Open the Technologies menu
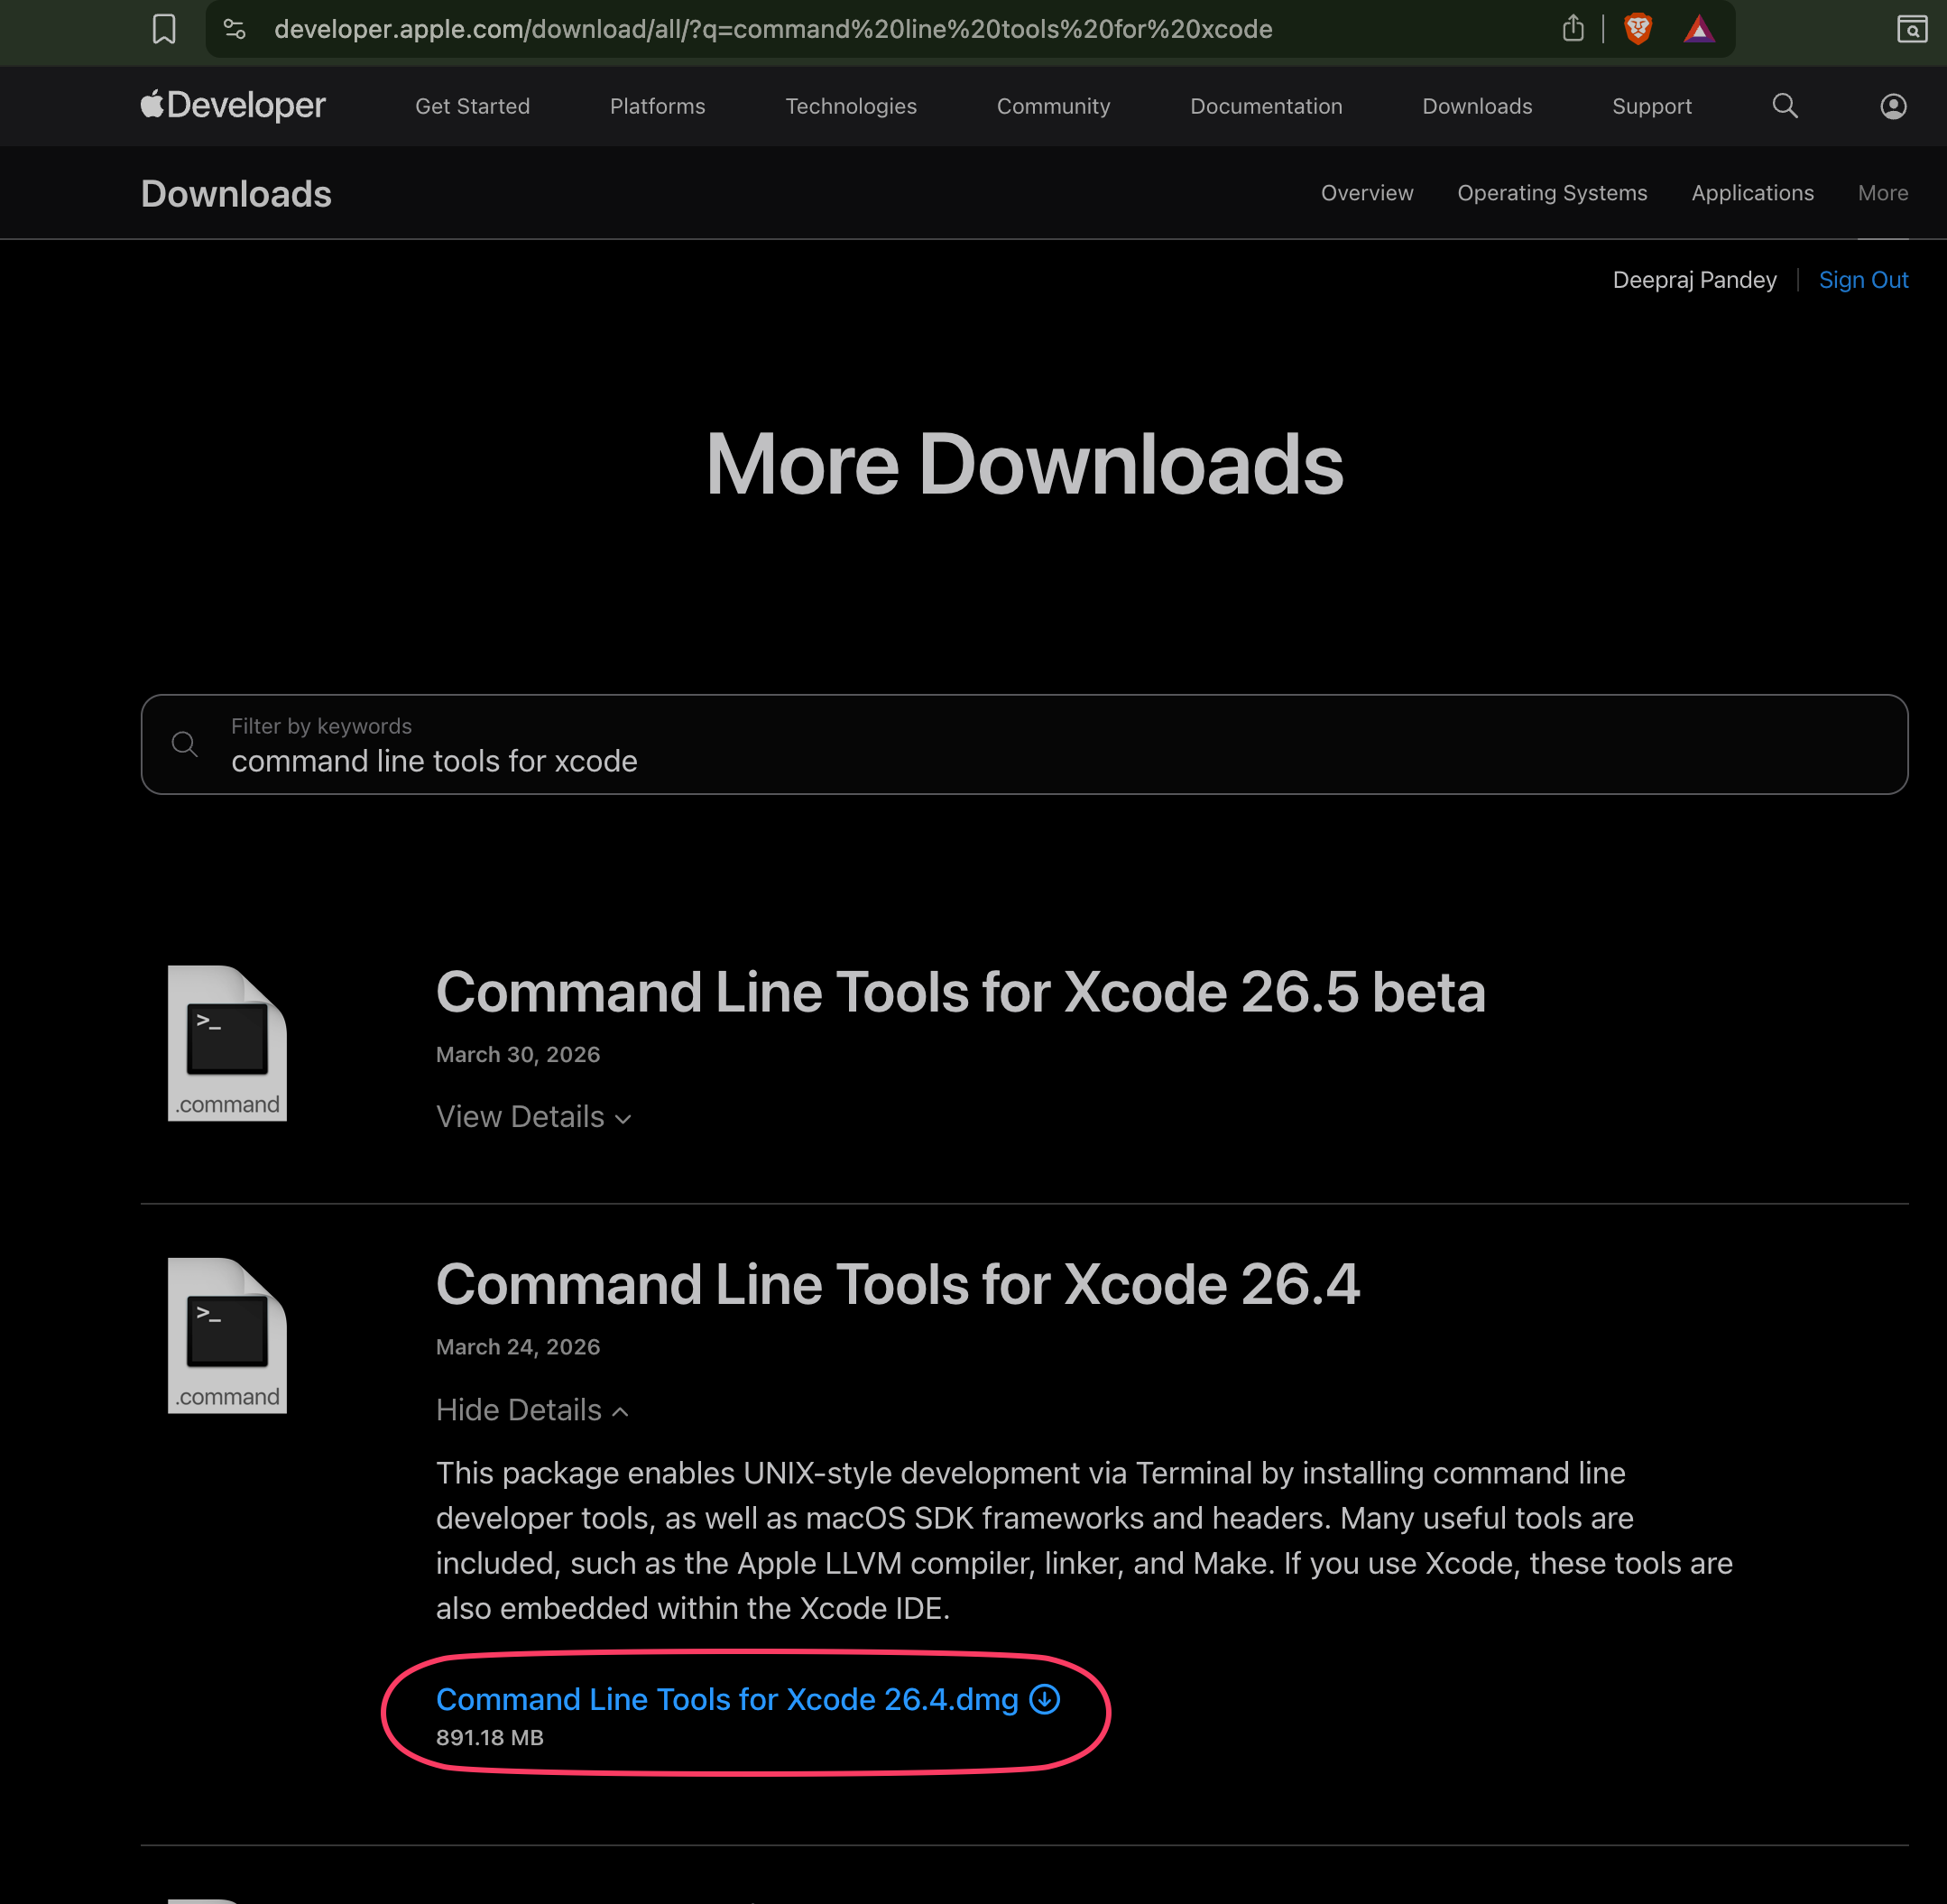The image size is (1947, 1904). (851, 106)
